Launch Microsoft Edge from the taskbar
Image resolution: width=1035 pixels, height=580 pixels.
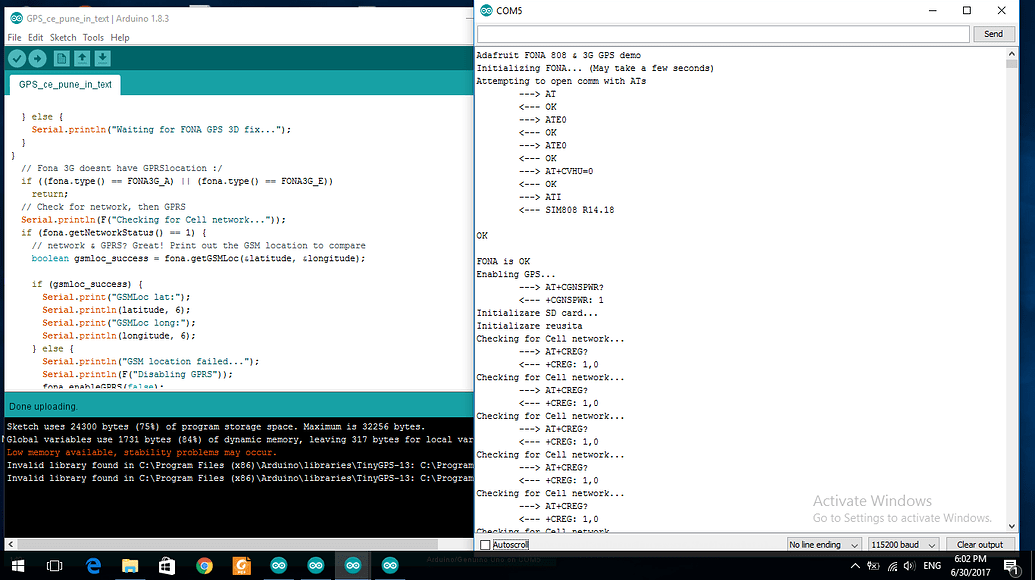tap(93, 566)
